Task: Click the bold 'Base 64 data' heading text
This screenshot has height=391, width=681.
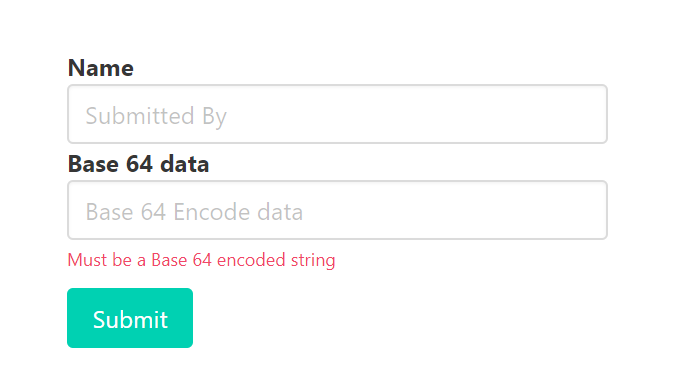Action: click(x=138, y=164)
